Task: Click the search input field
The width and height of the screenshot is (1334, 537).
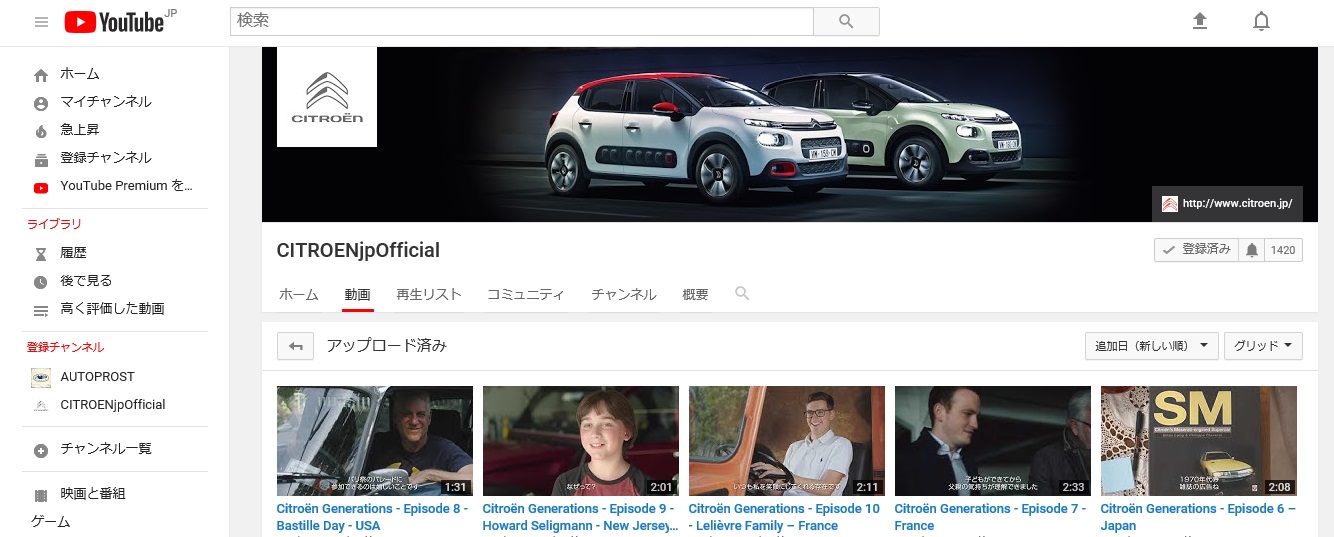Action: click(522, 21)
